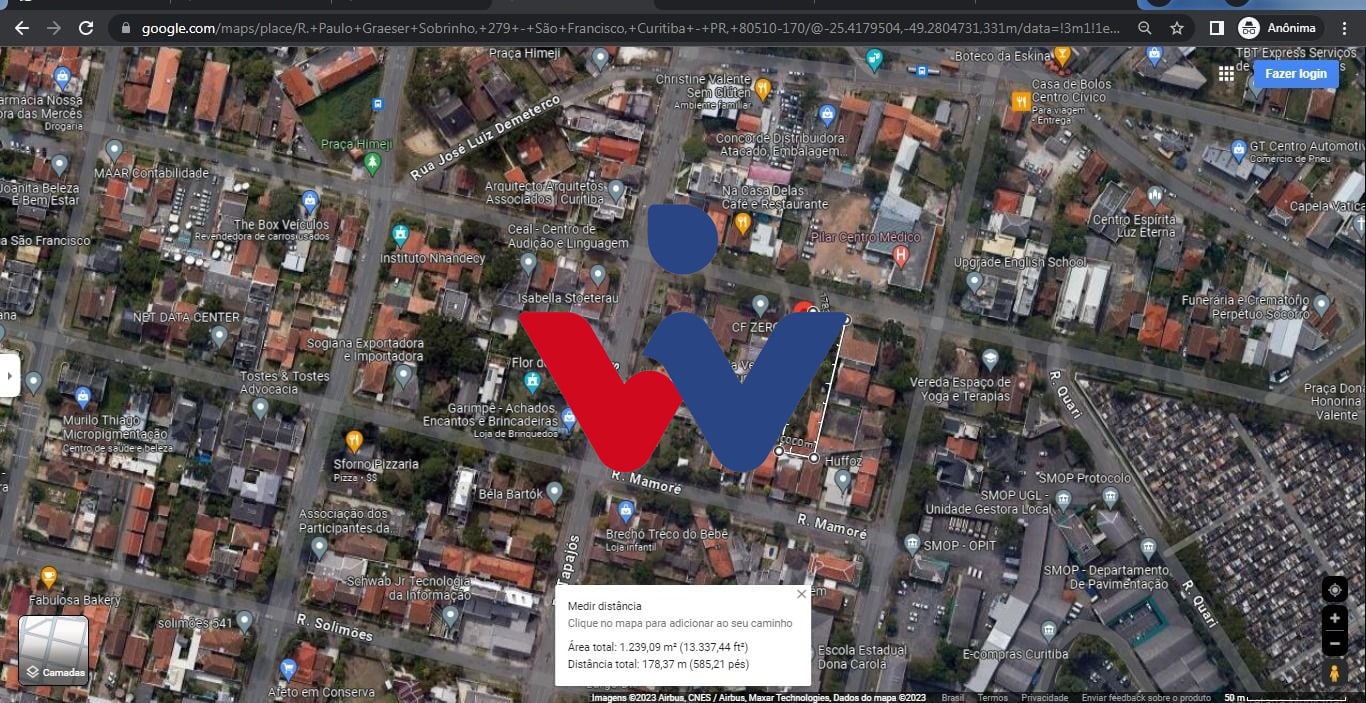Image resolution: width=1366 pixels, height=703 pixels.
Task: Select the Casa de Bolos pin
Action: coord(1020,100)
